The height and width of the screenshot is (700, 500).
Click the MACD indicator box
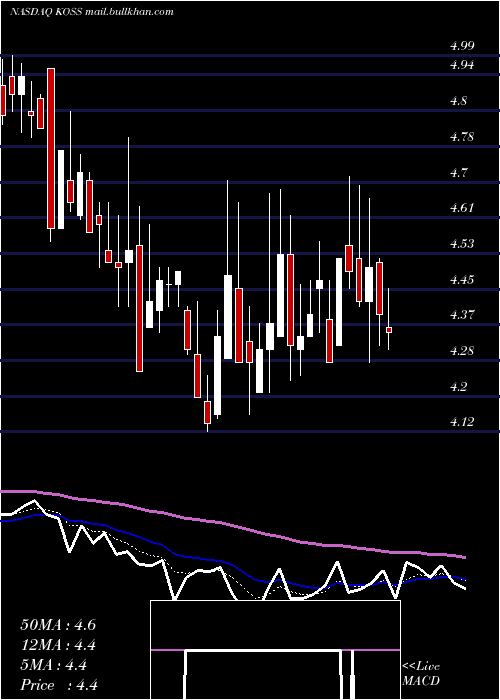(x=275, y=650)
